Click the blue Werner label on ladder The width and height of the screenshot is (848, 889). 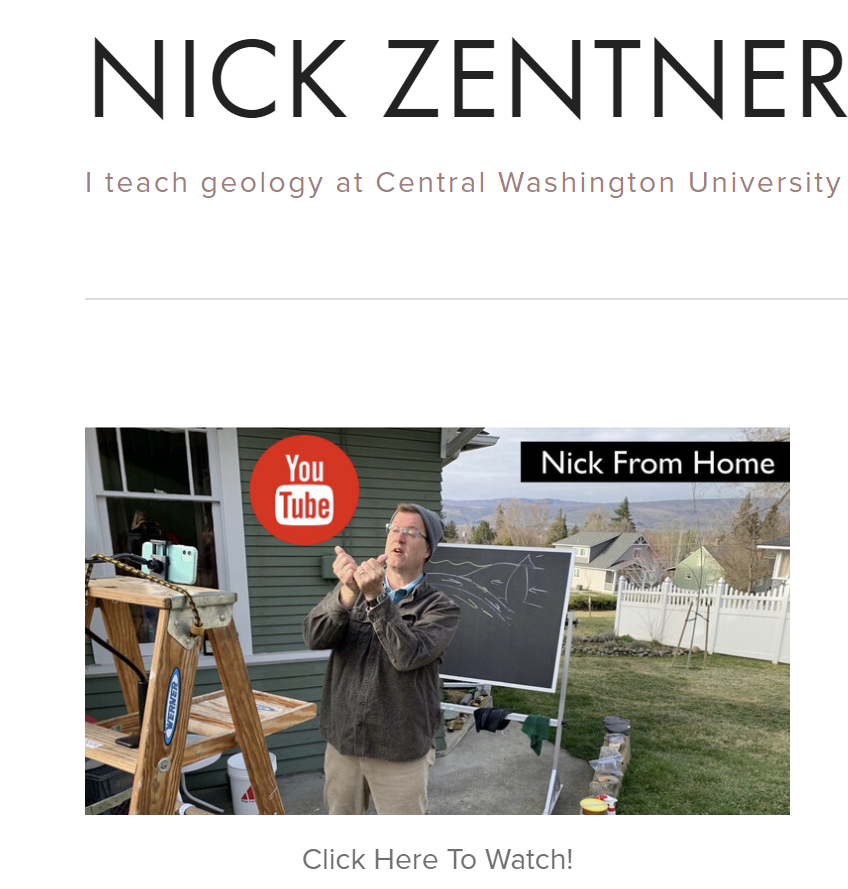pos(172,705)
